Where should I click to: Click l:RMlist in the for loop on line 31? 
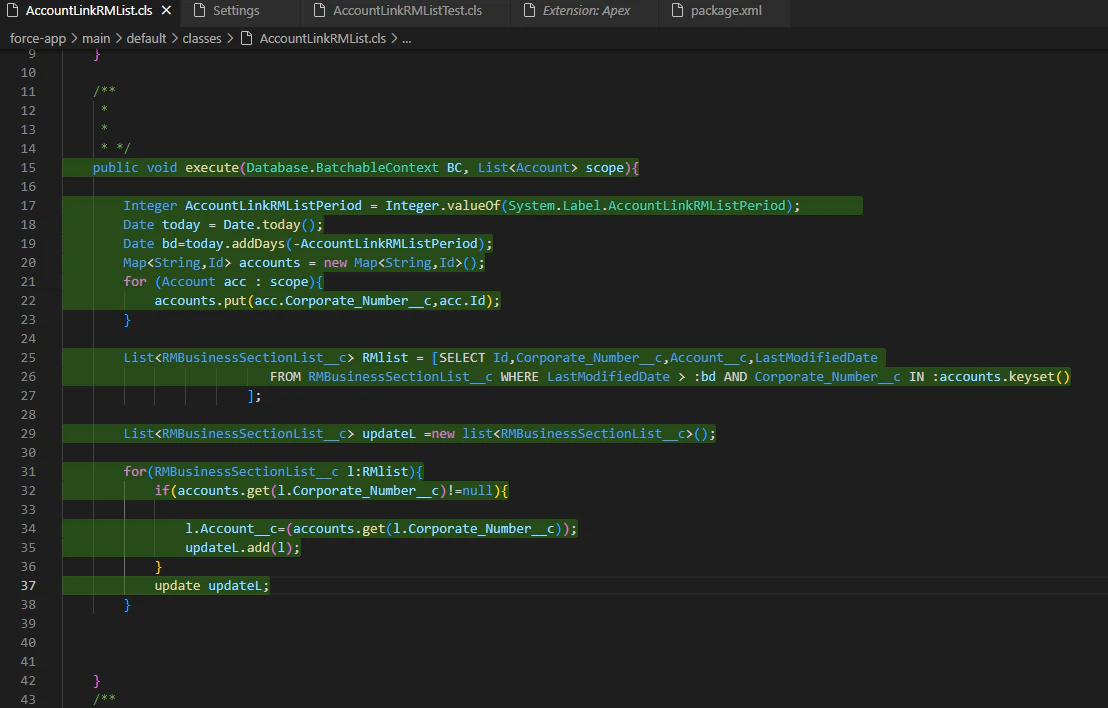377,471
